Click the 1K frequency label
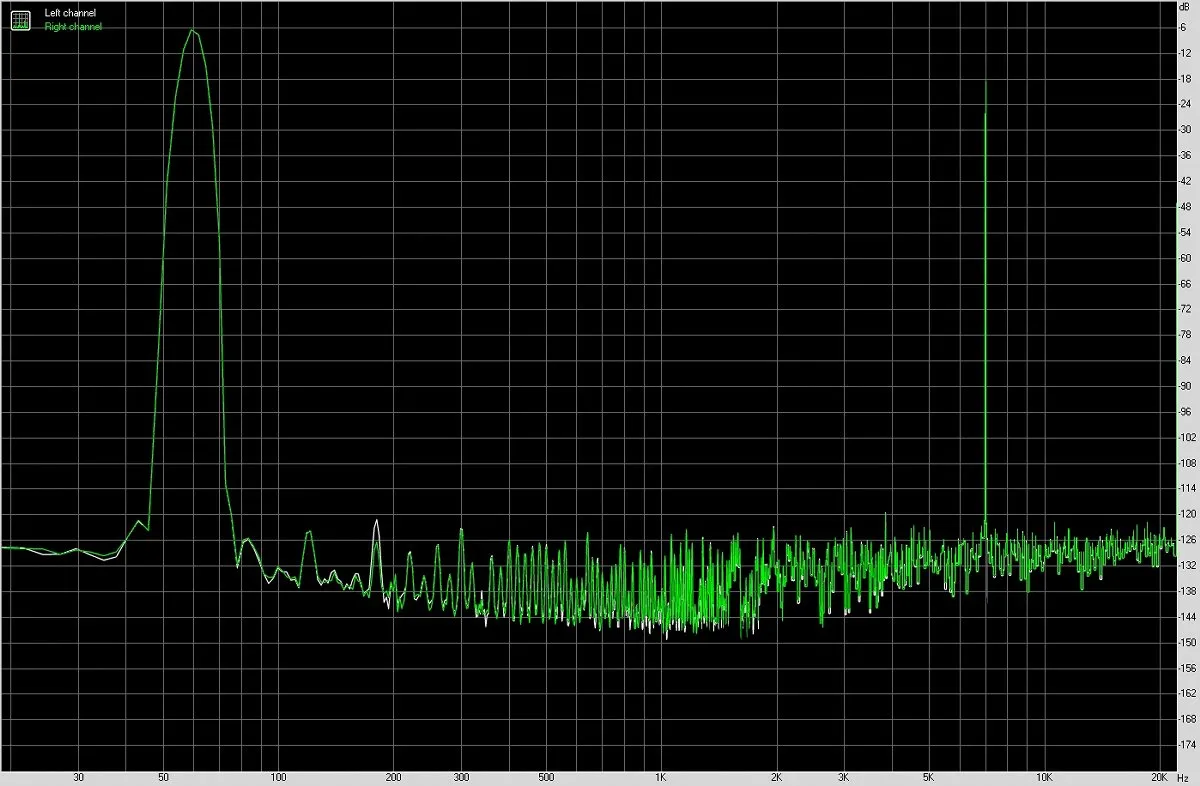1200x786 pixels. click(661, 777)
